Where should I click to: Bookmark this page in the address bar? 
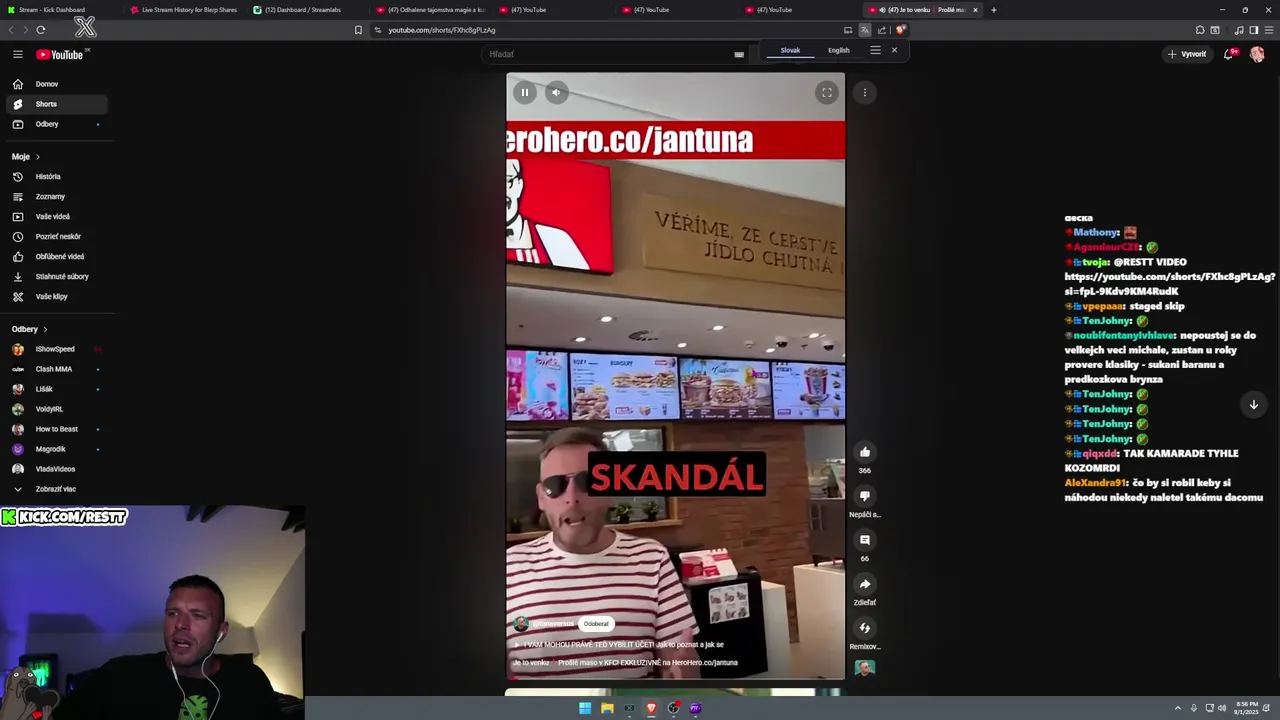358,30
